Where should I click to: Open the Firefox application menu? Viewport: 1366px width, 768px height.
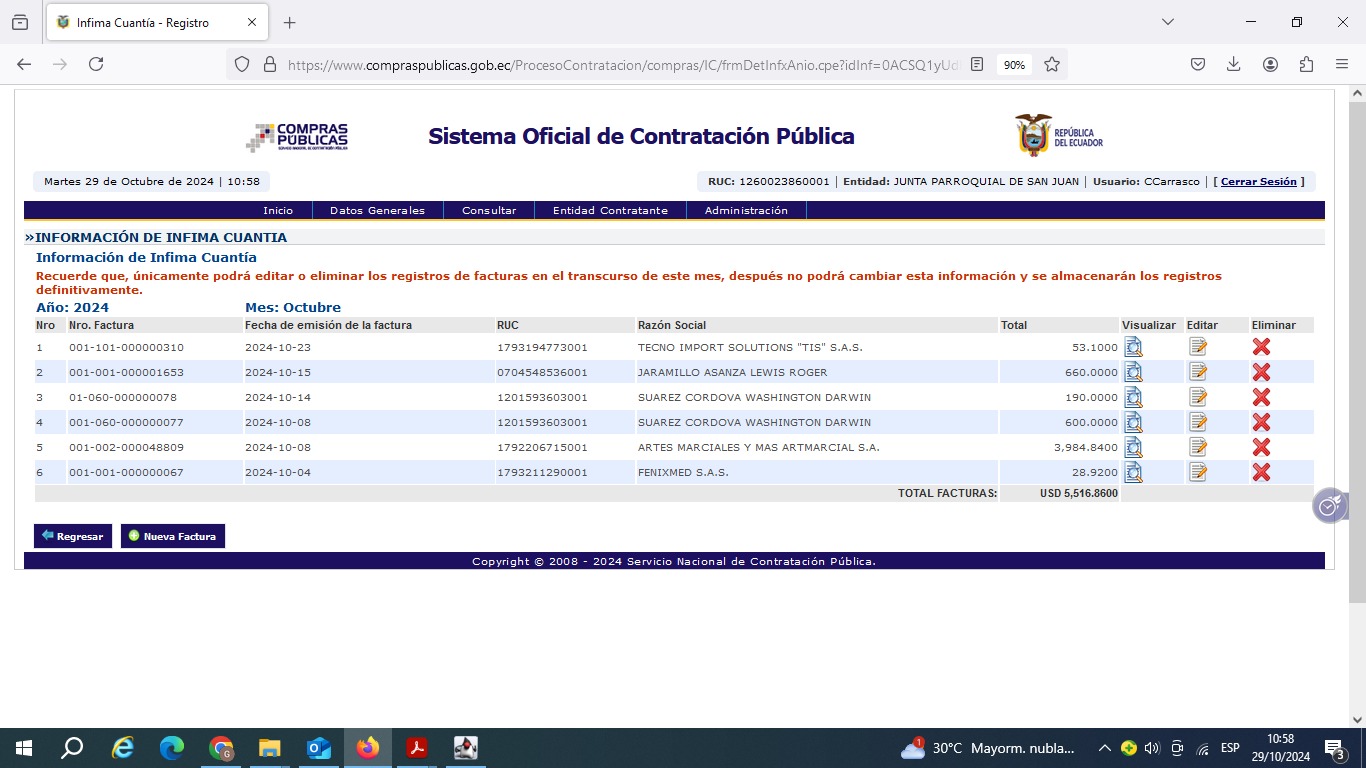pyautogui.click(x=1342, y=64)
